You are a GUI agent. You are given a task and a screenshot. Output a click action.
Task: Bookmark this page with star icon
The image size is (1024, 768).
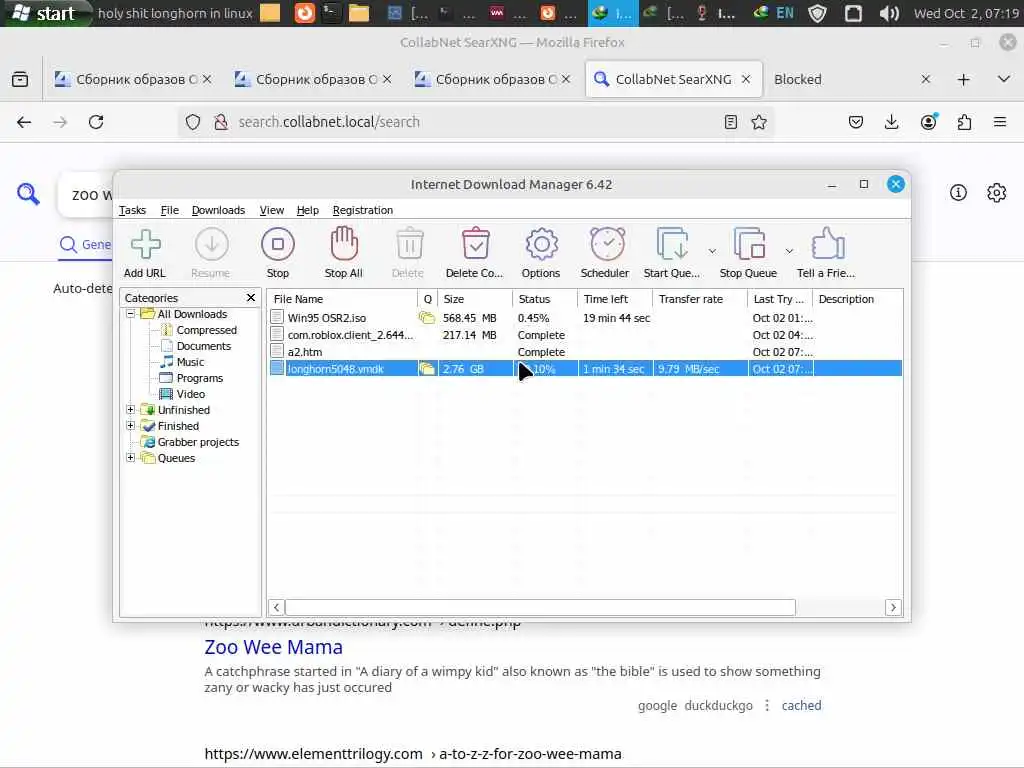click(x=759, y=122)
